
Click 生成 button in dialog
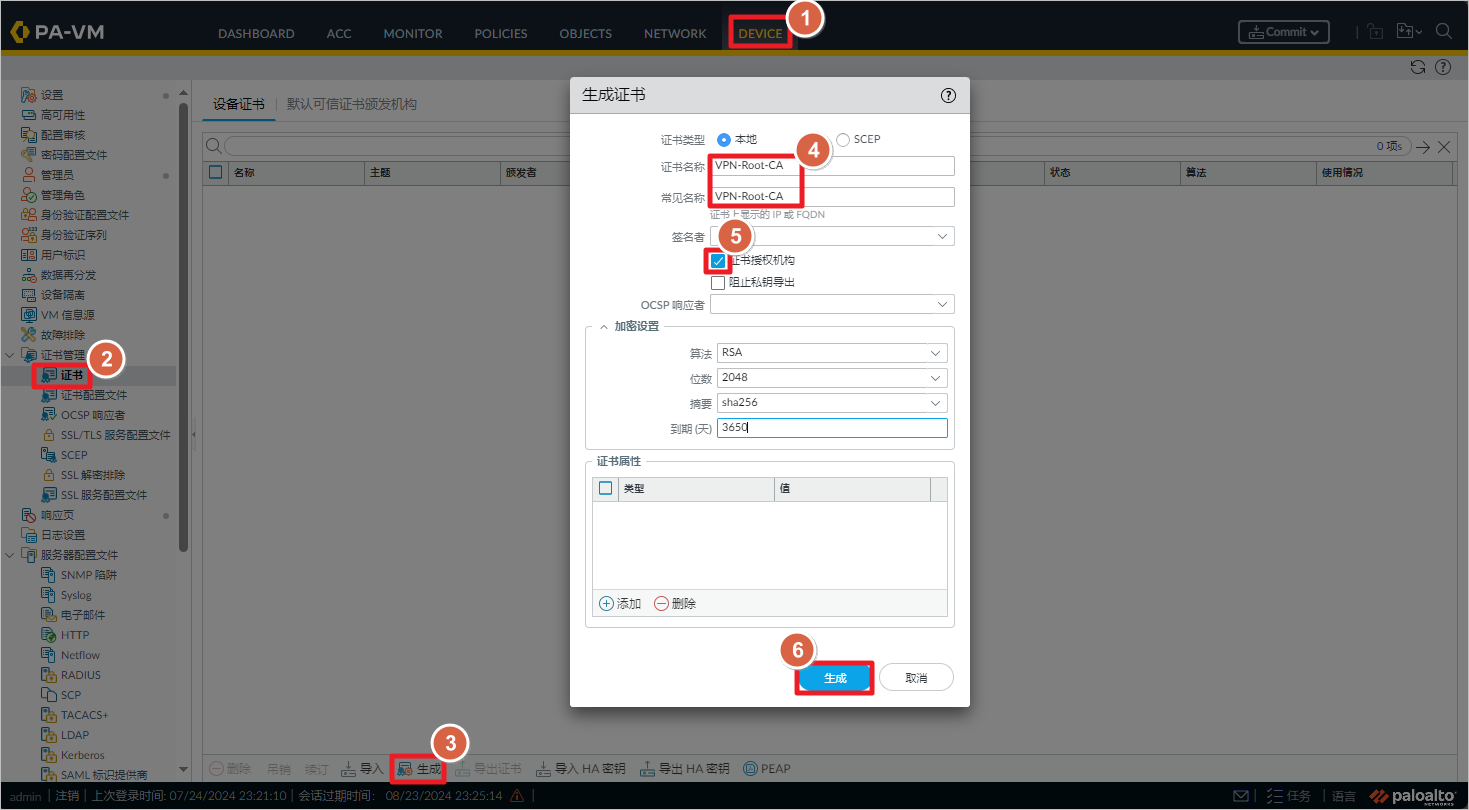coord(835,678)
